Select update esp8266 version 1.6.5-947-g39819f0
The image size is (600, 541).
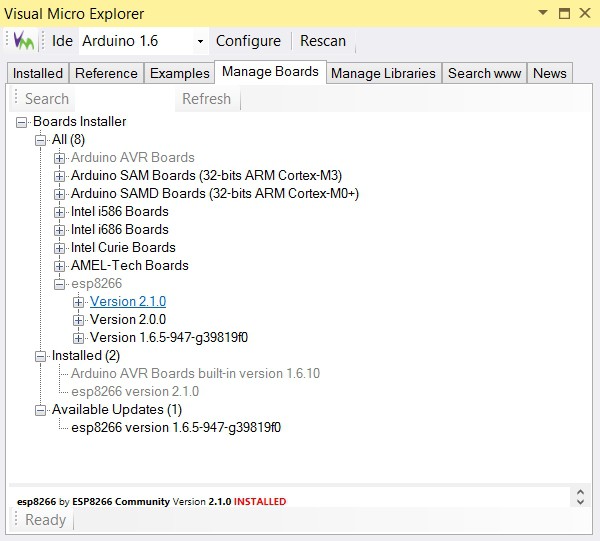176,427
